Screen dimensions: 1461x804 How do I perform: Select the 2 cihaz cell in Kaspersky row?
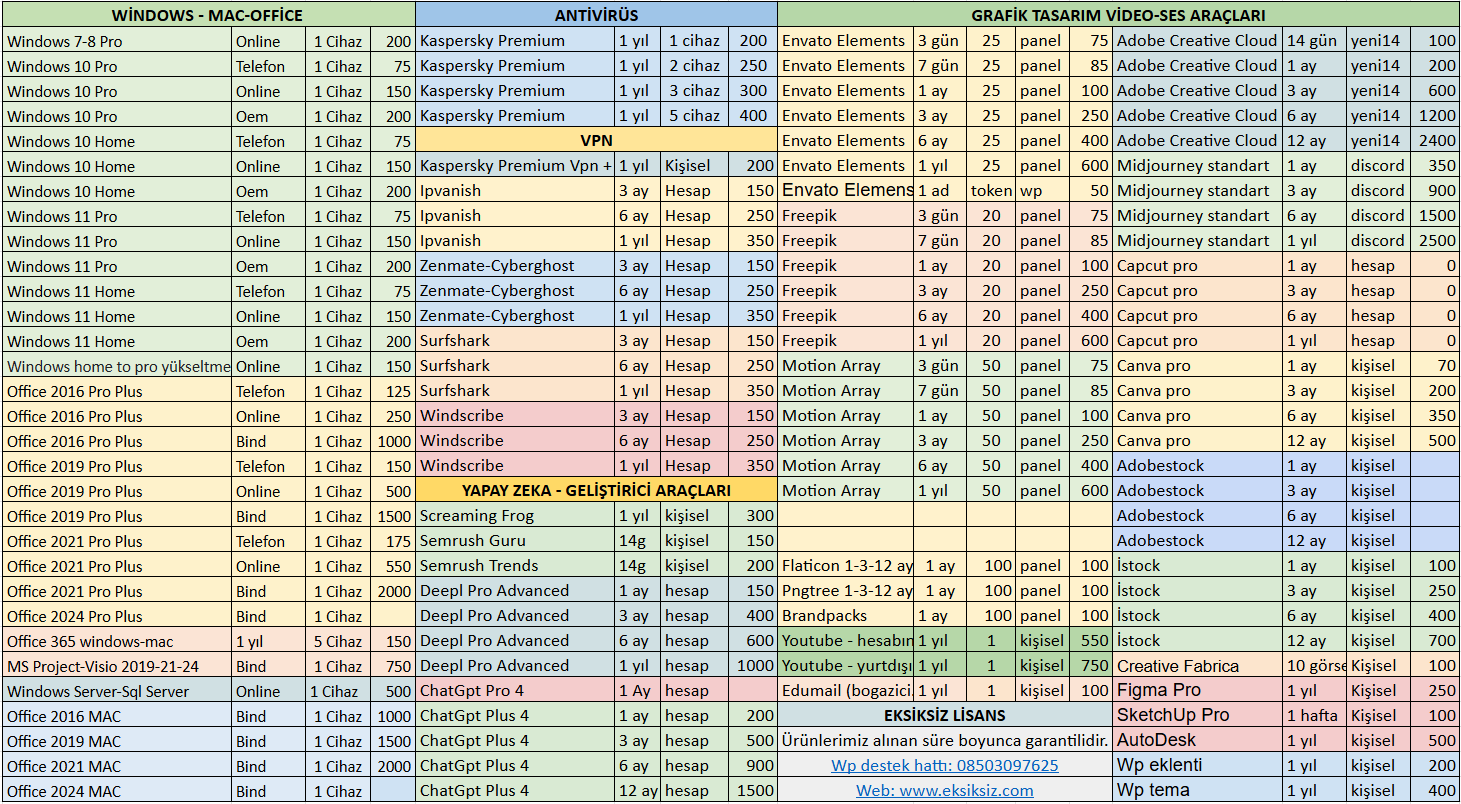(694, 66)
